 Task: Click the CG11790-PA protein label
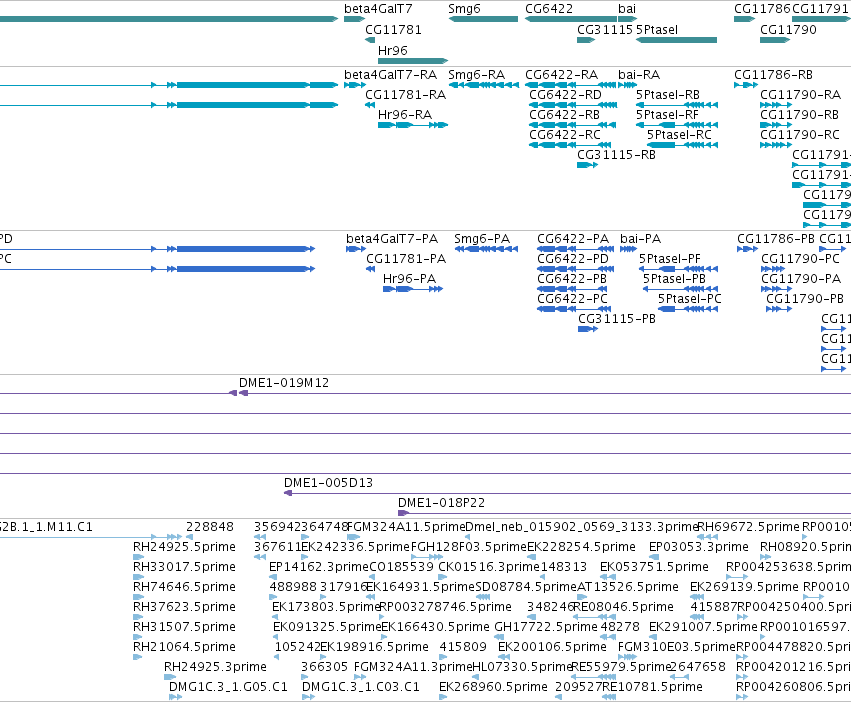click(x=801, y=279)
